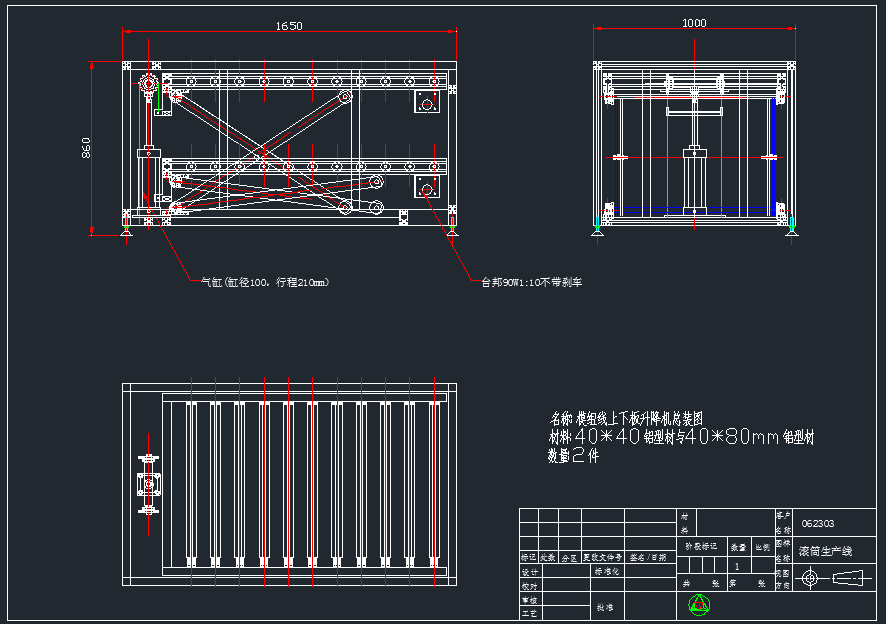Select the 1000 dimension text above side view
Image resolution: width=886 pixels, height=624 pixels.
(694, 23)
